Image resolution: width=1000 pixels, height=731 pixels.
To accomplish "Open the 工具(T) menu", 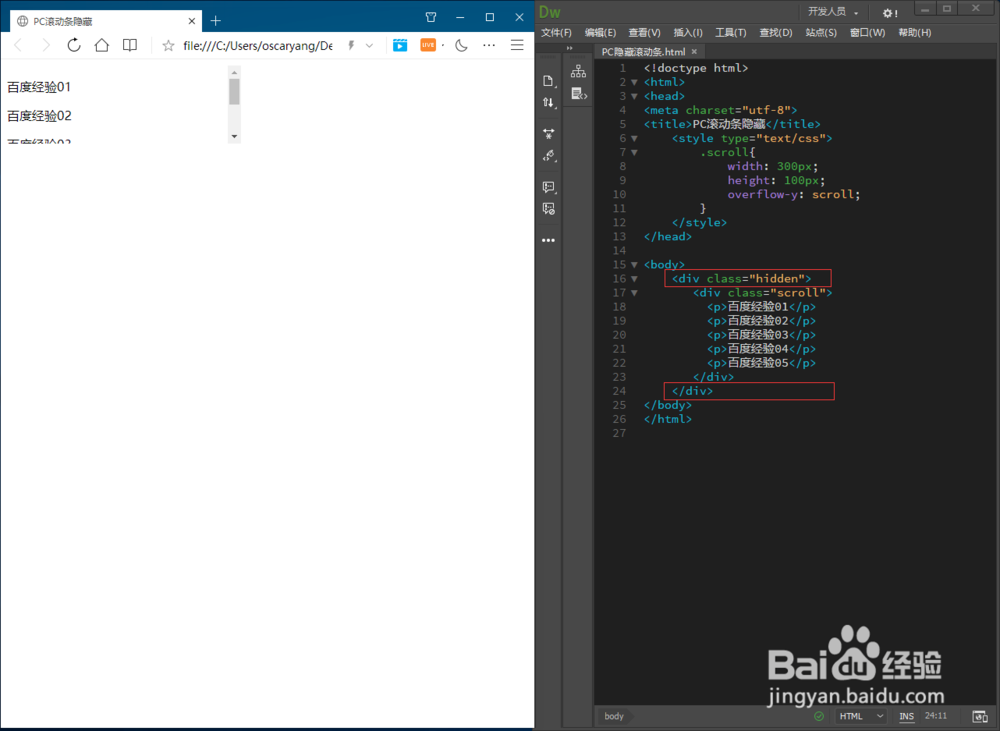I will [730, 33].
